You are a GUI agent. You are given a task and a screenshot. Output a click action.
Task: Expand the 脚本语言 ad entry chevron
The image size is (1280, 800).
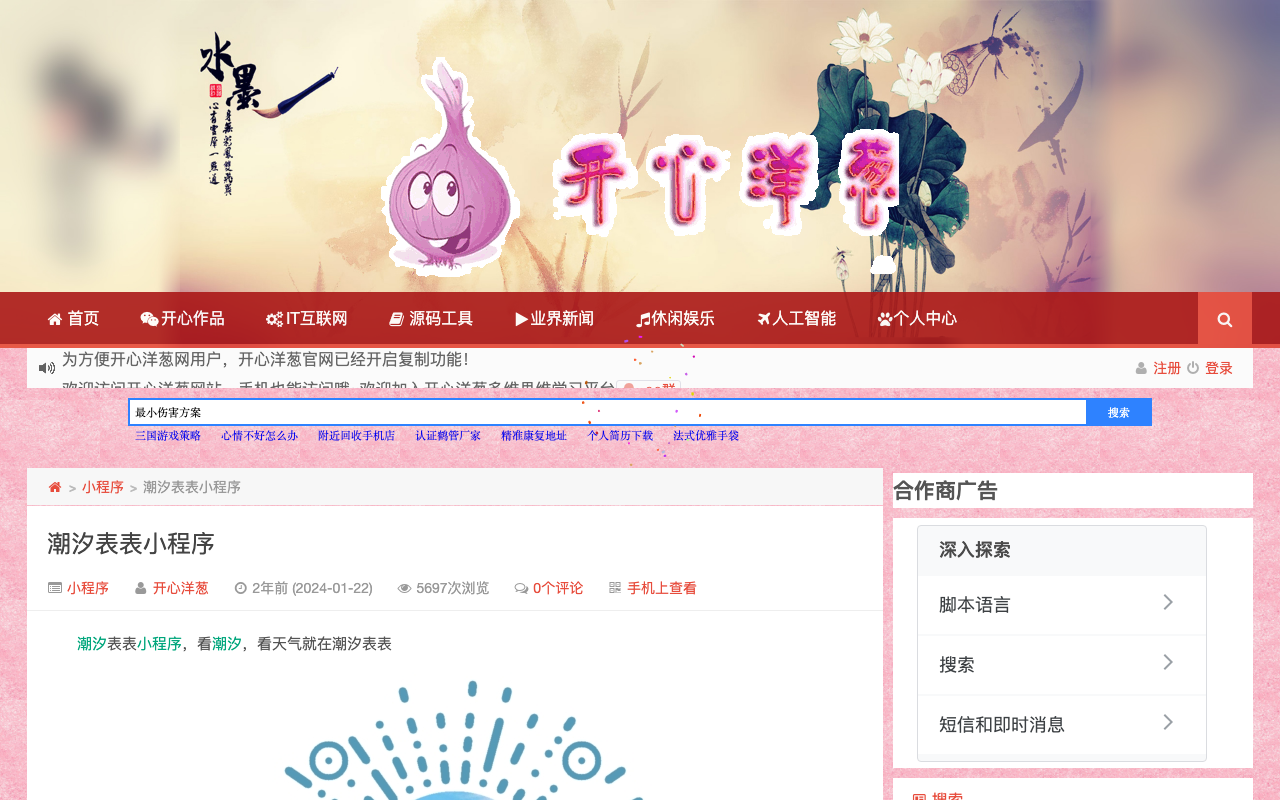pyautogui.click(x=1168, y=602)
